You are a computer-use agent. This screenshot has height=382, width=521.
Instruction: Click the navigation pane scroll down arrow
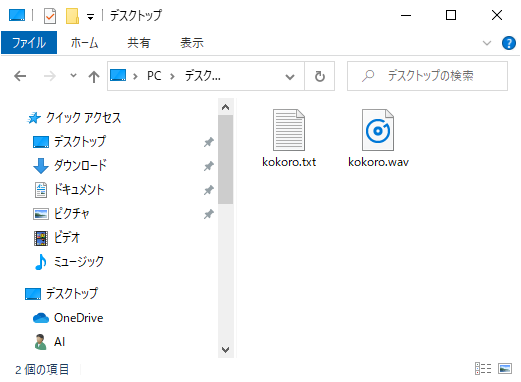[226, 350]
